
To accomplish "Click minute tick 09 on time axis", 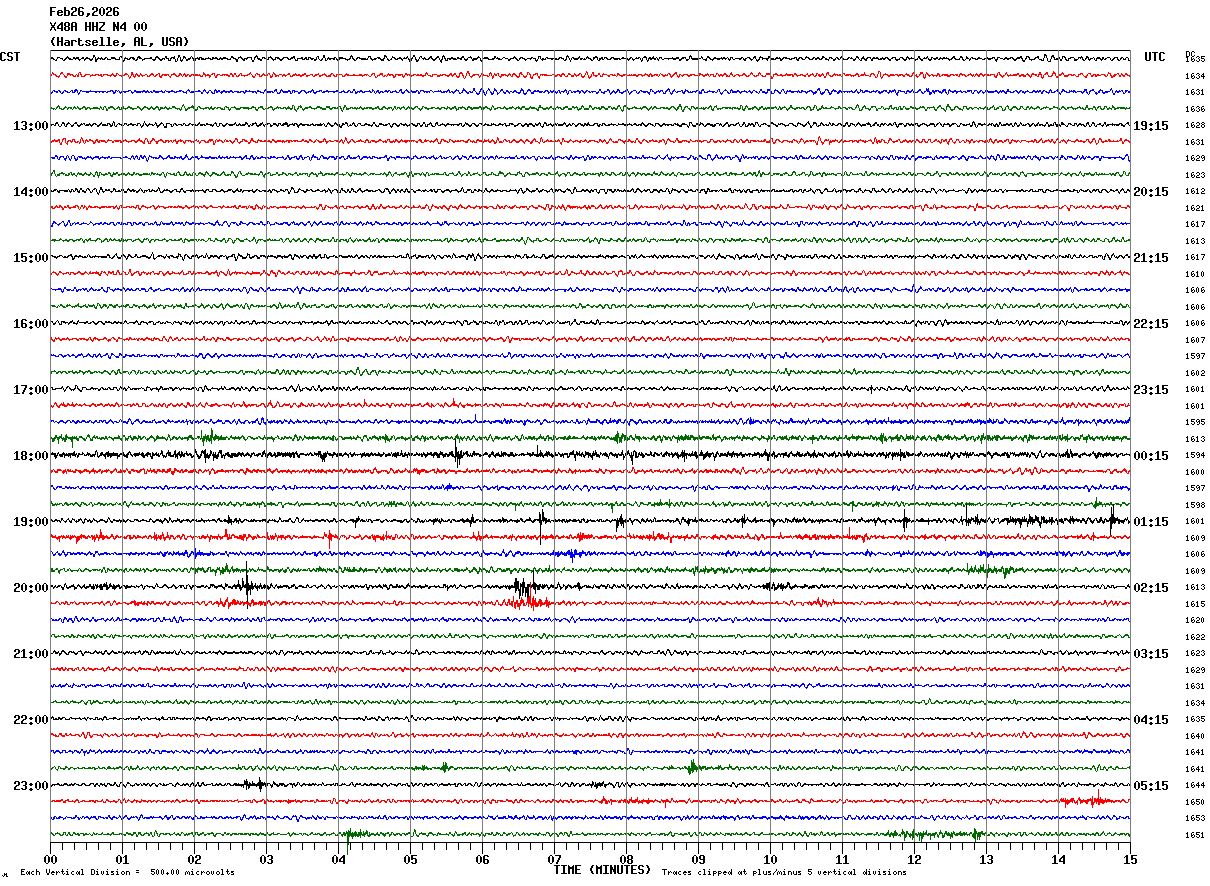I will click(x=698, y=859).
